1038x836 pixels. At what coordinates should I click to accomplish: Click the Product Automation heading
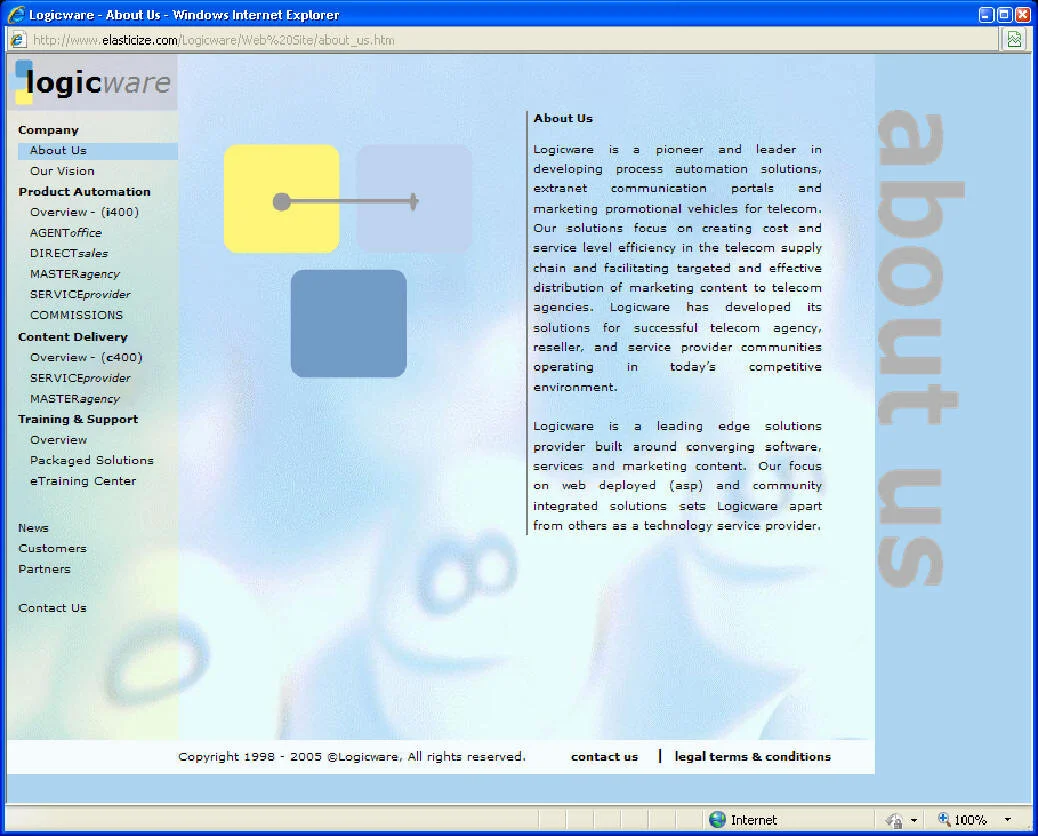coord(84,191)
